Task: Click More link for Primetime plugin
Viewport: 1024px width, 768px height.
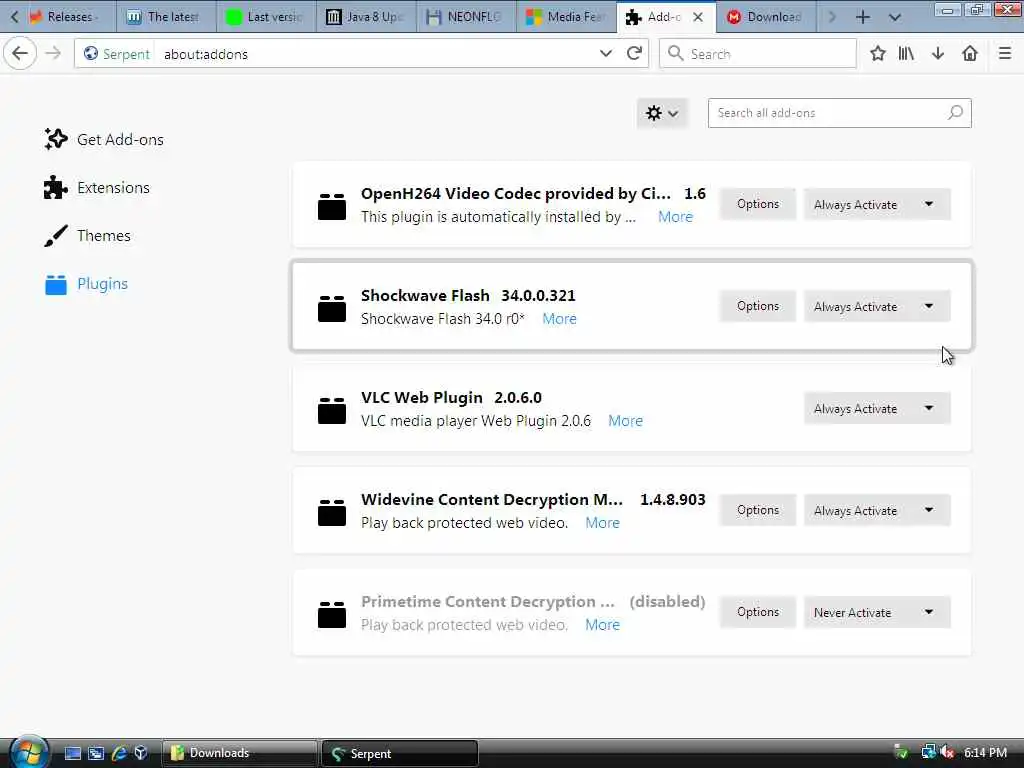Action: [x=602, y=624]
